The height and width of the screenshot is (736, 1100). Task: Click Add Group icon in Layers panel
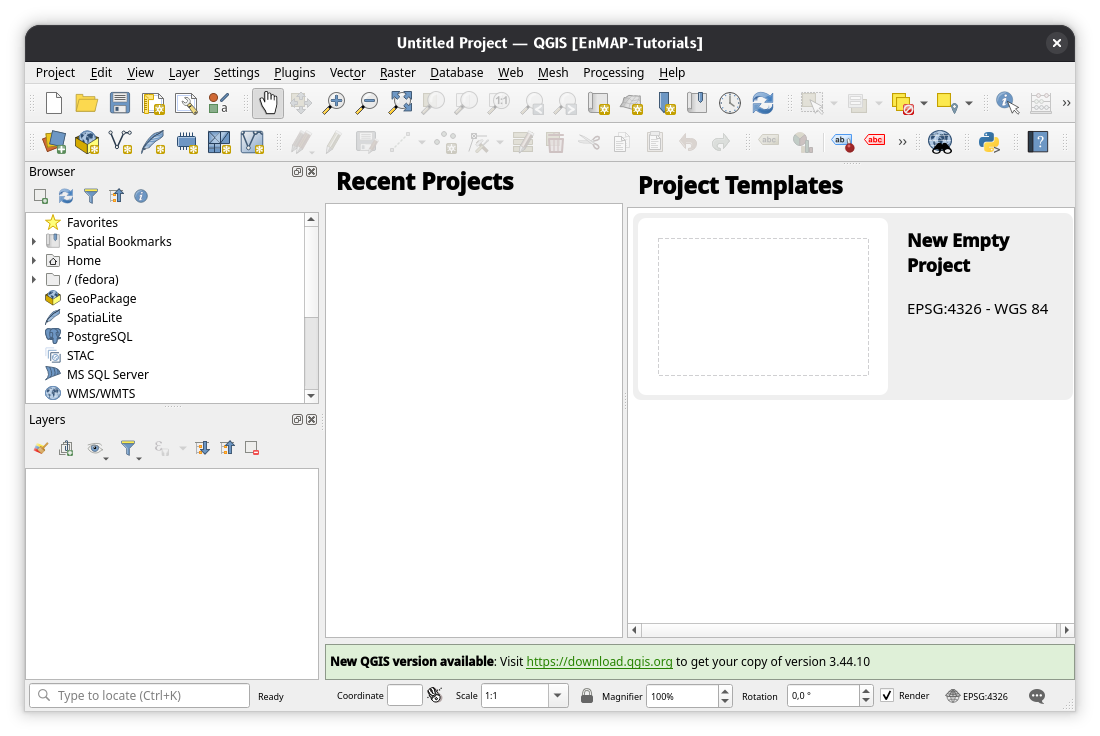66,448
